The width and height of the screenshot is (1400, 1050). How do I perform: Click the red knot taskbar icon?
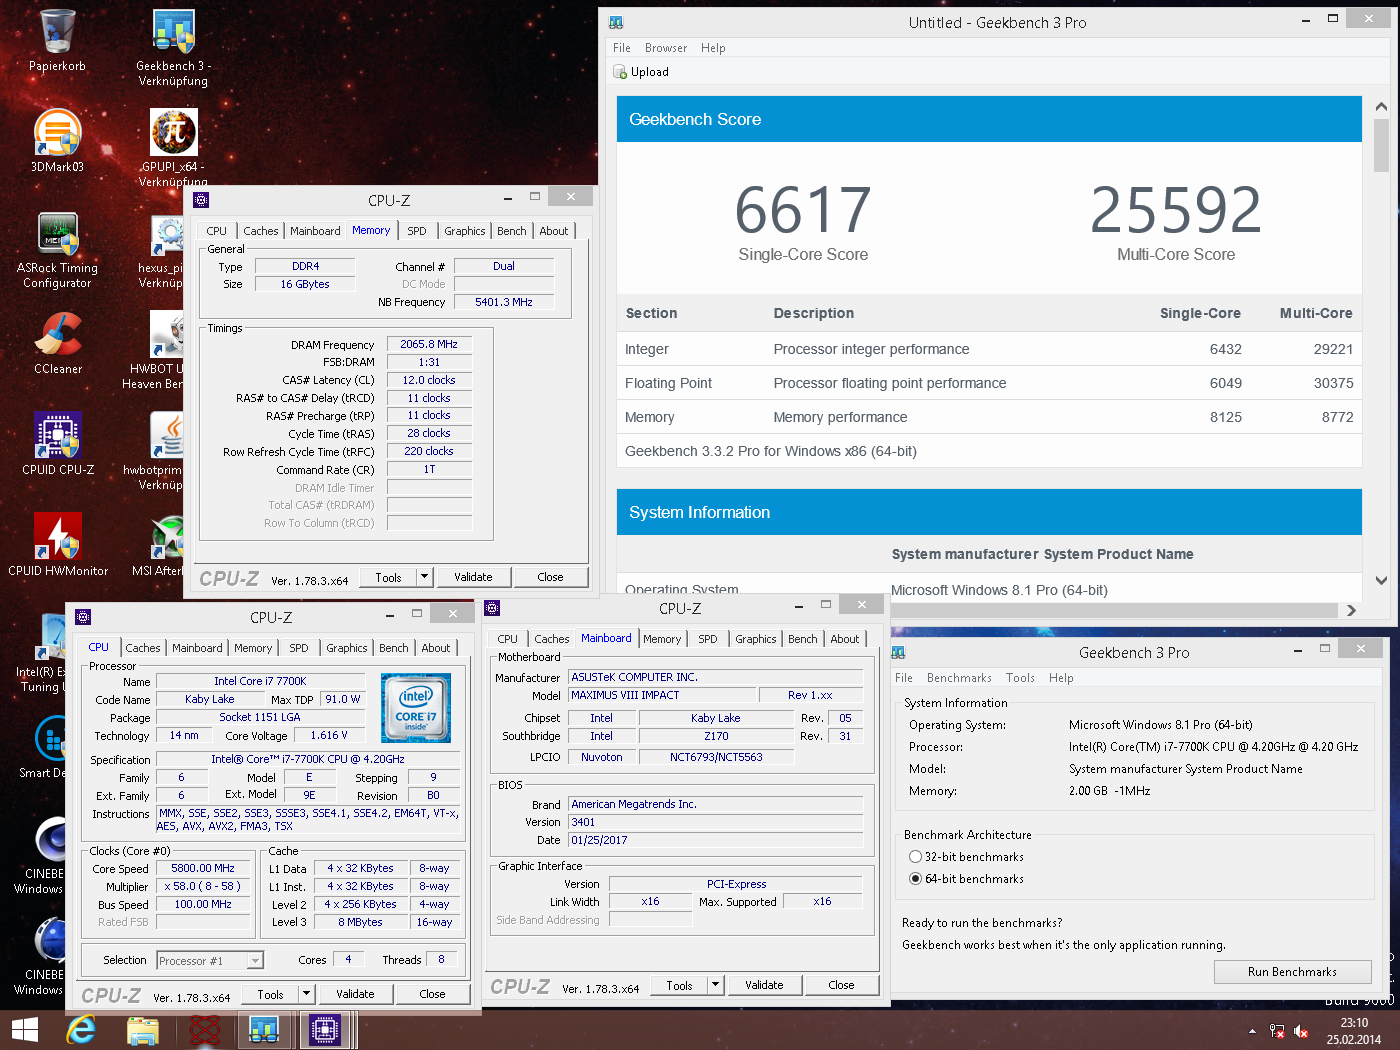click(x=205, y=1029)
